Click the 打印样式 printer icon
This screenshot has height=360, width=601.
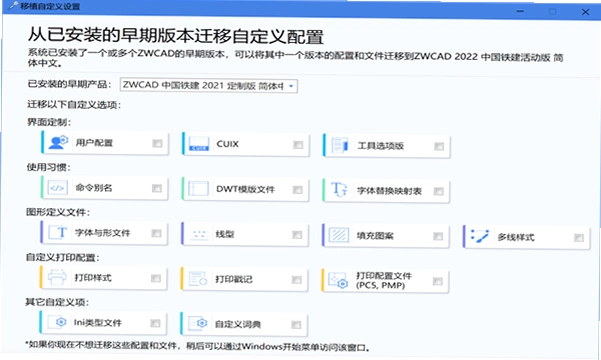click(57, 278)
